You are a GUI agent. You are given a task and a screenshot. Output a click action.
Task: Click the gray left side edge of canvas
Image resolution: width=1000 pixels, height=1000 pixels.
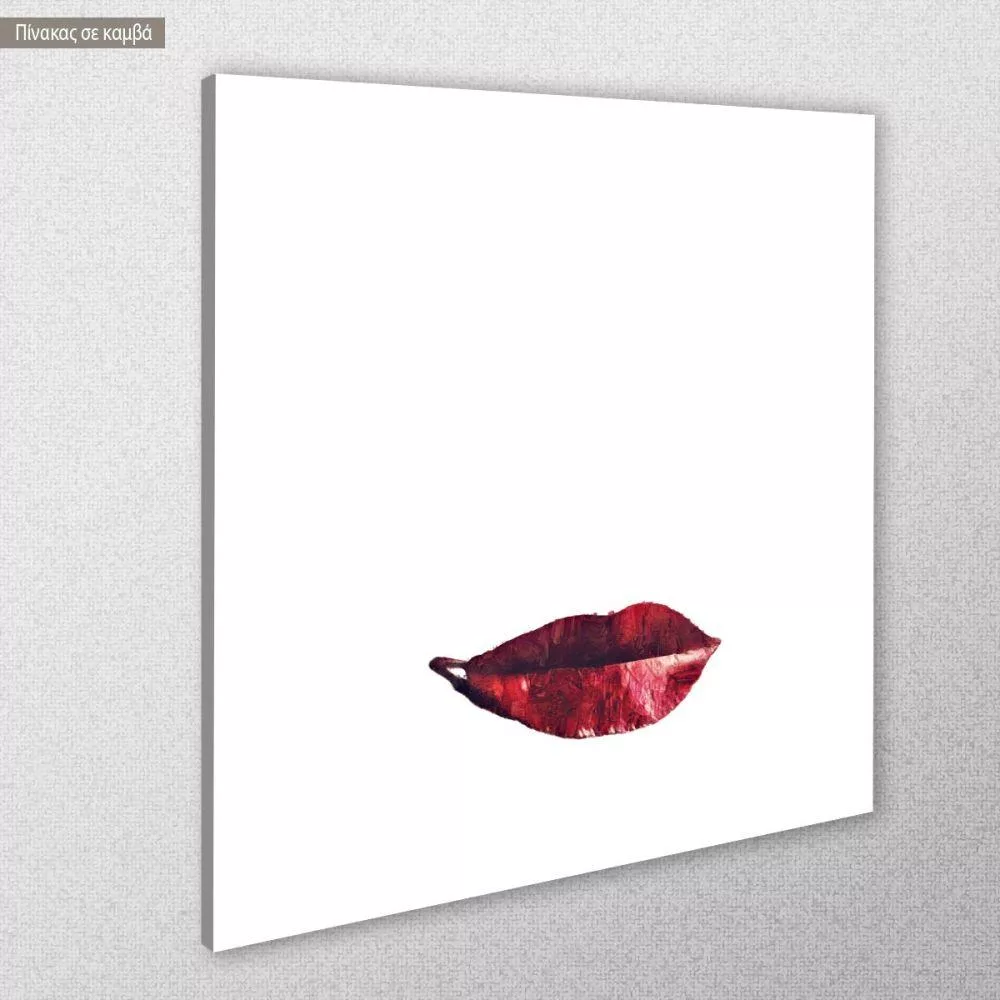207,500
